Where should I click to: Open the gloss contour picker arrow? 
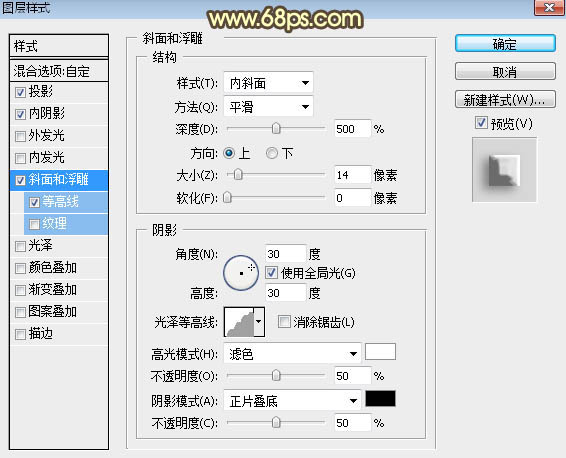click(259, 322)
